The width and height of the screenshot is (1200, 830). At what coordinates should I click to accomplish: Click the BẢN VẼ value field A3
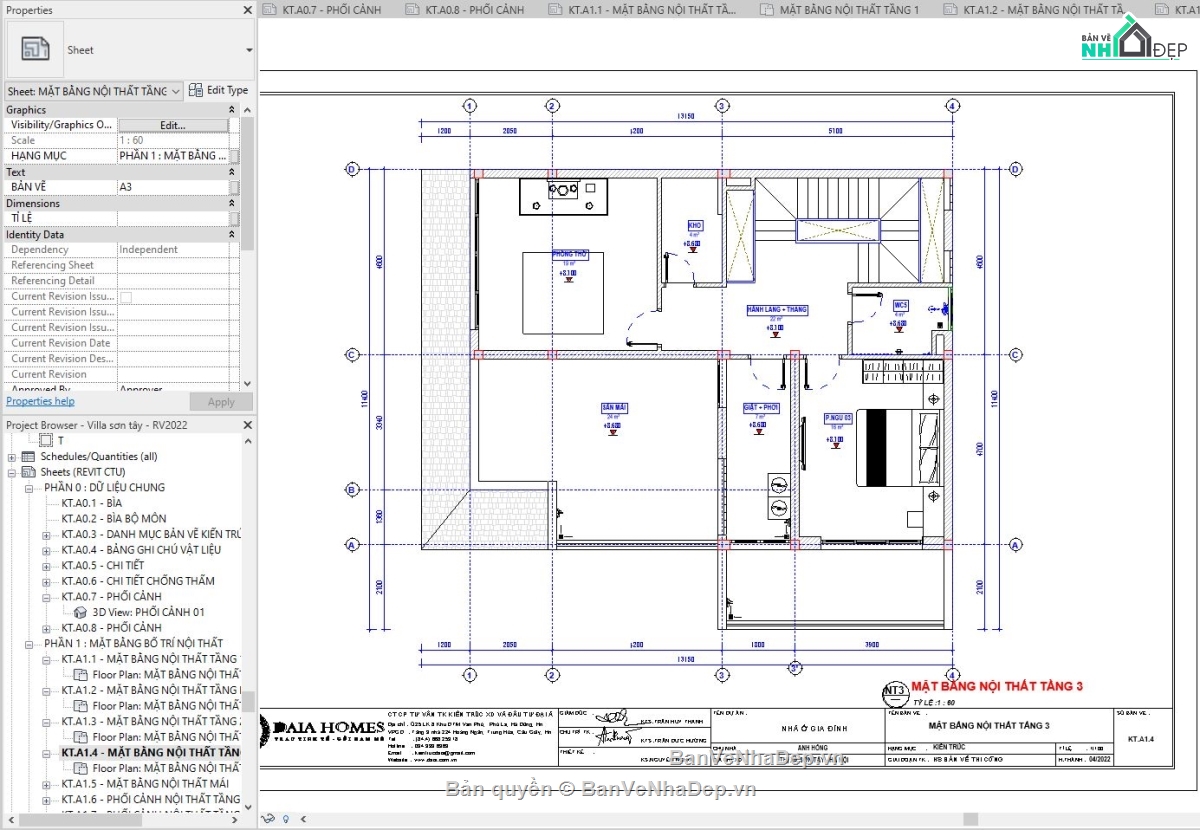(x=173, y=187)
